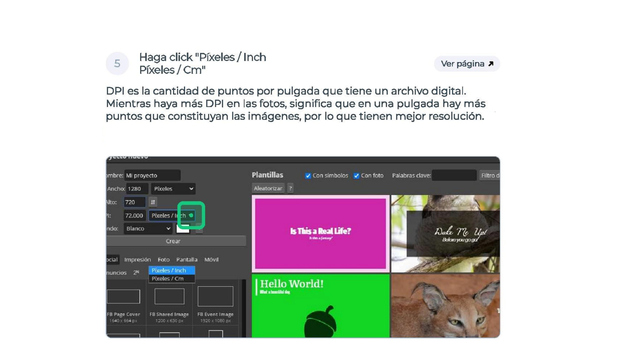Screen dimensions: 640x360
Task: Switch to the Impresión tab
Action: click(x=138, y=260)
